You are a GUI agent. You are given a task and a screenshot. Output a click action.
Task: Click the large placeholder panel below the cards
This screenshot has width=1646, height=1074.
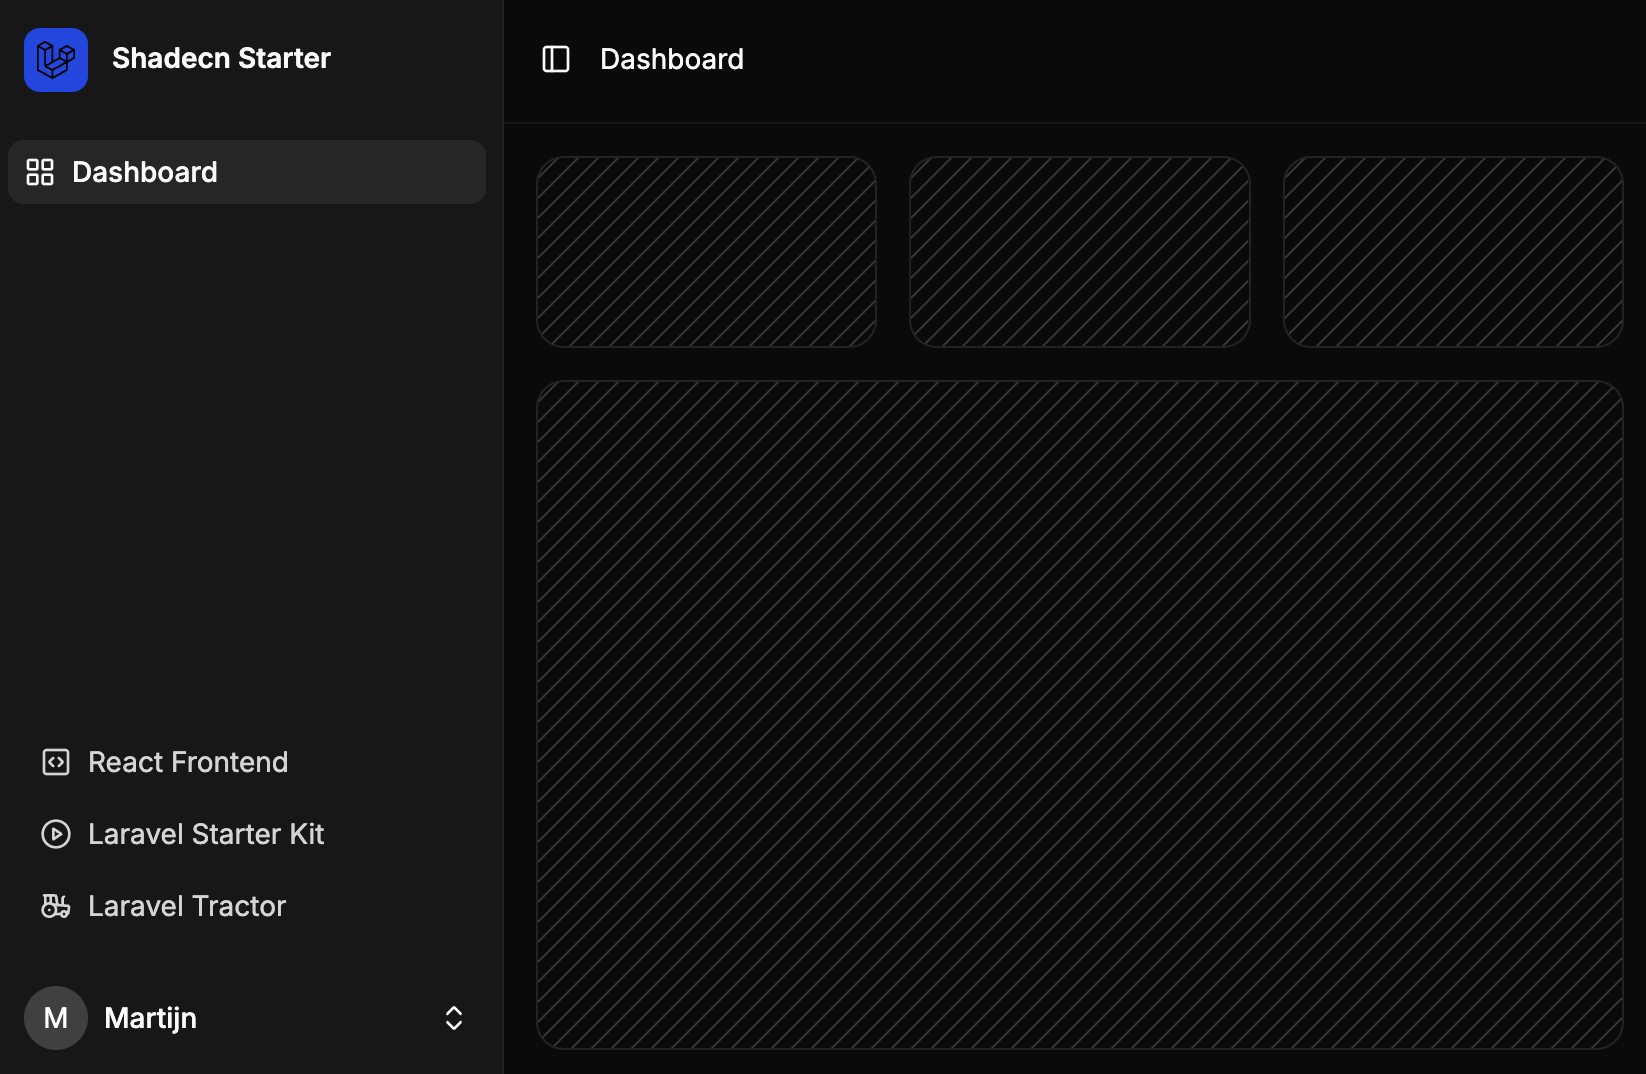[1079, 710]
